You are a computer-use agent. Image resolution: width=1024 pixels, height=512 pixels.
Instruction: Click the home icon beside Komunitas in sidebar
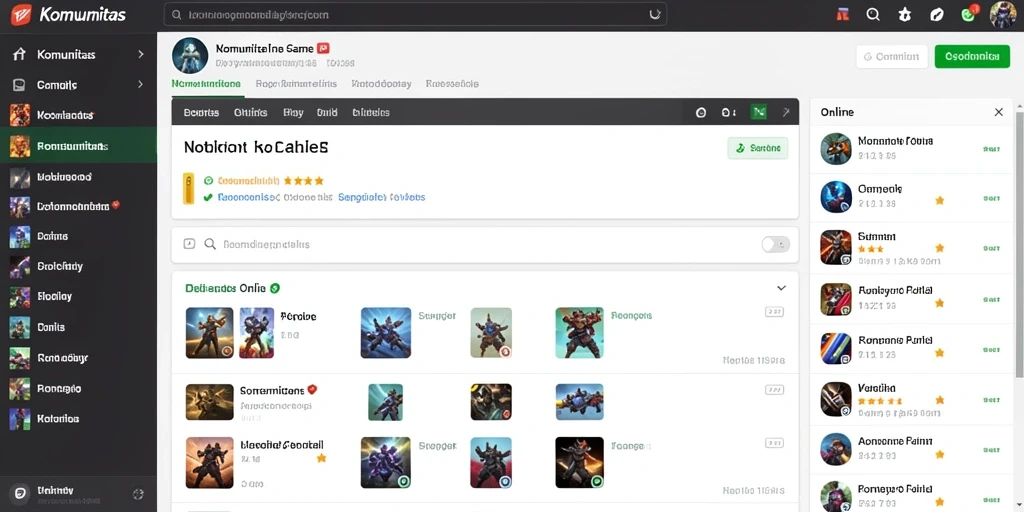pyautogui.click(x=19, y=54)
